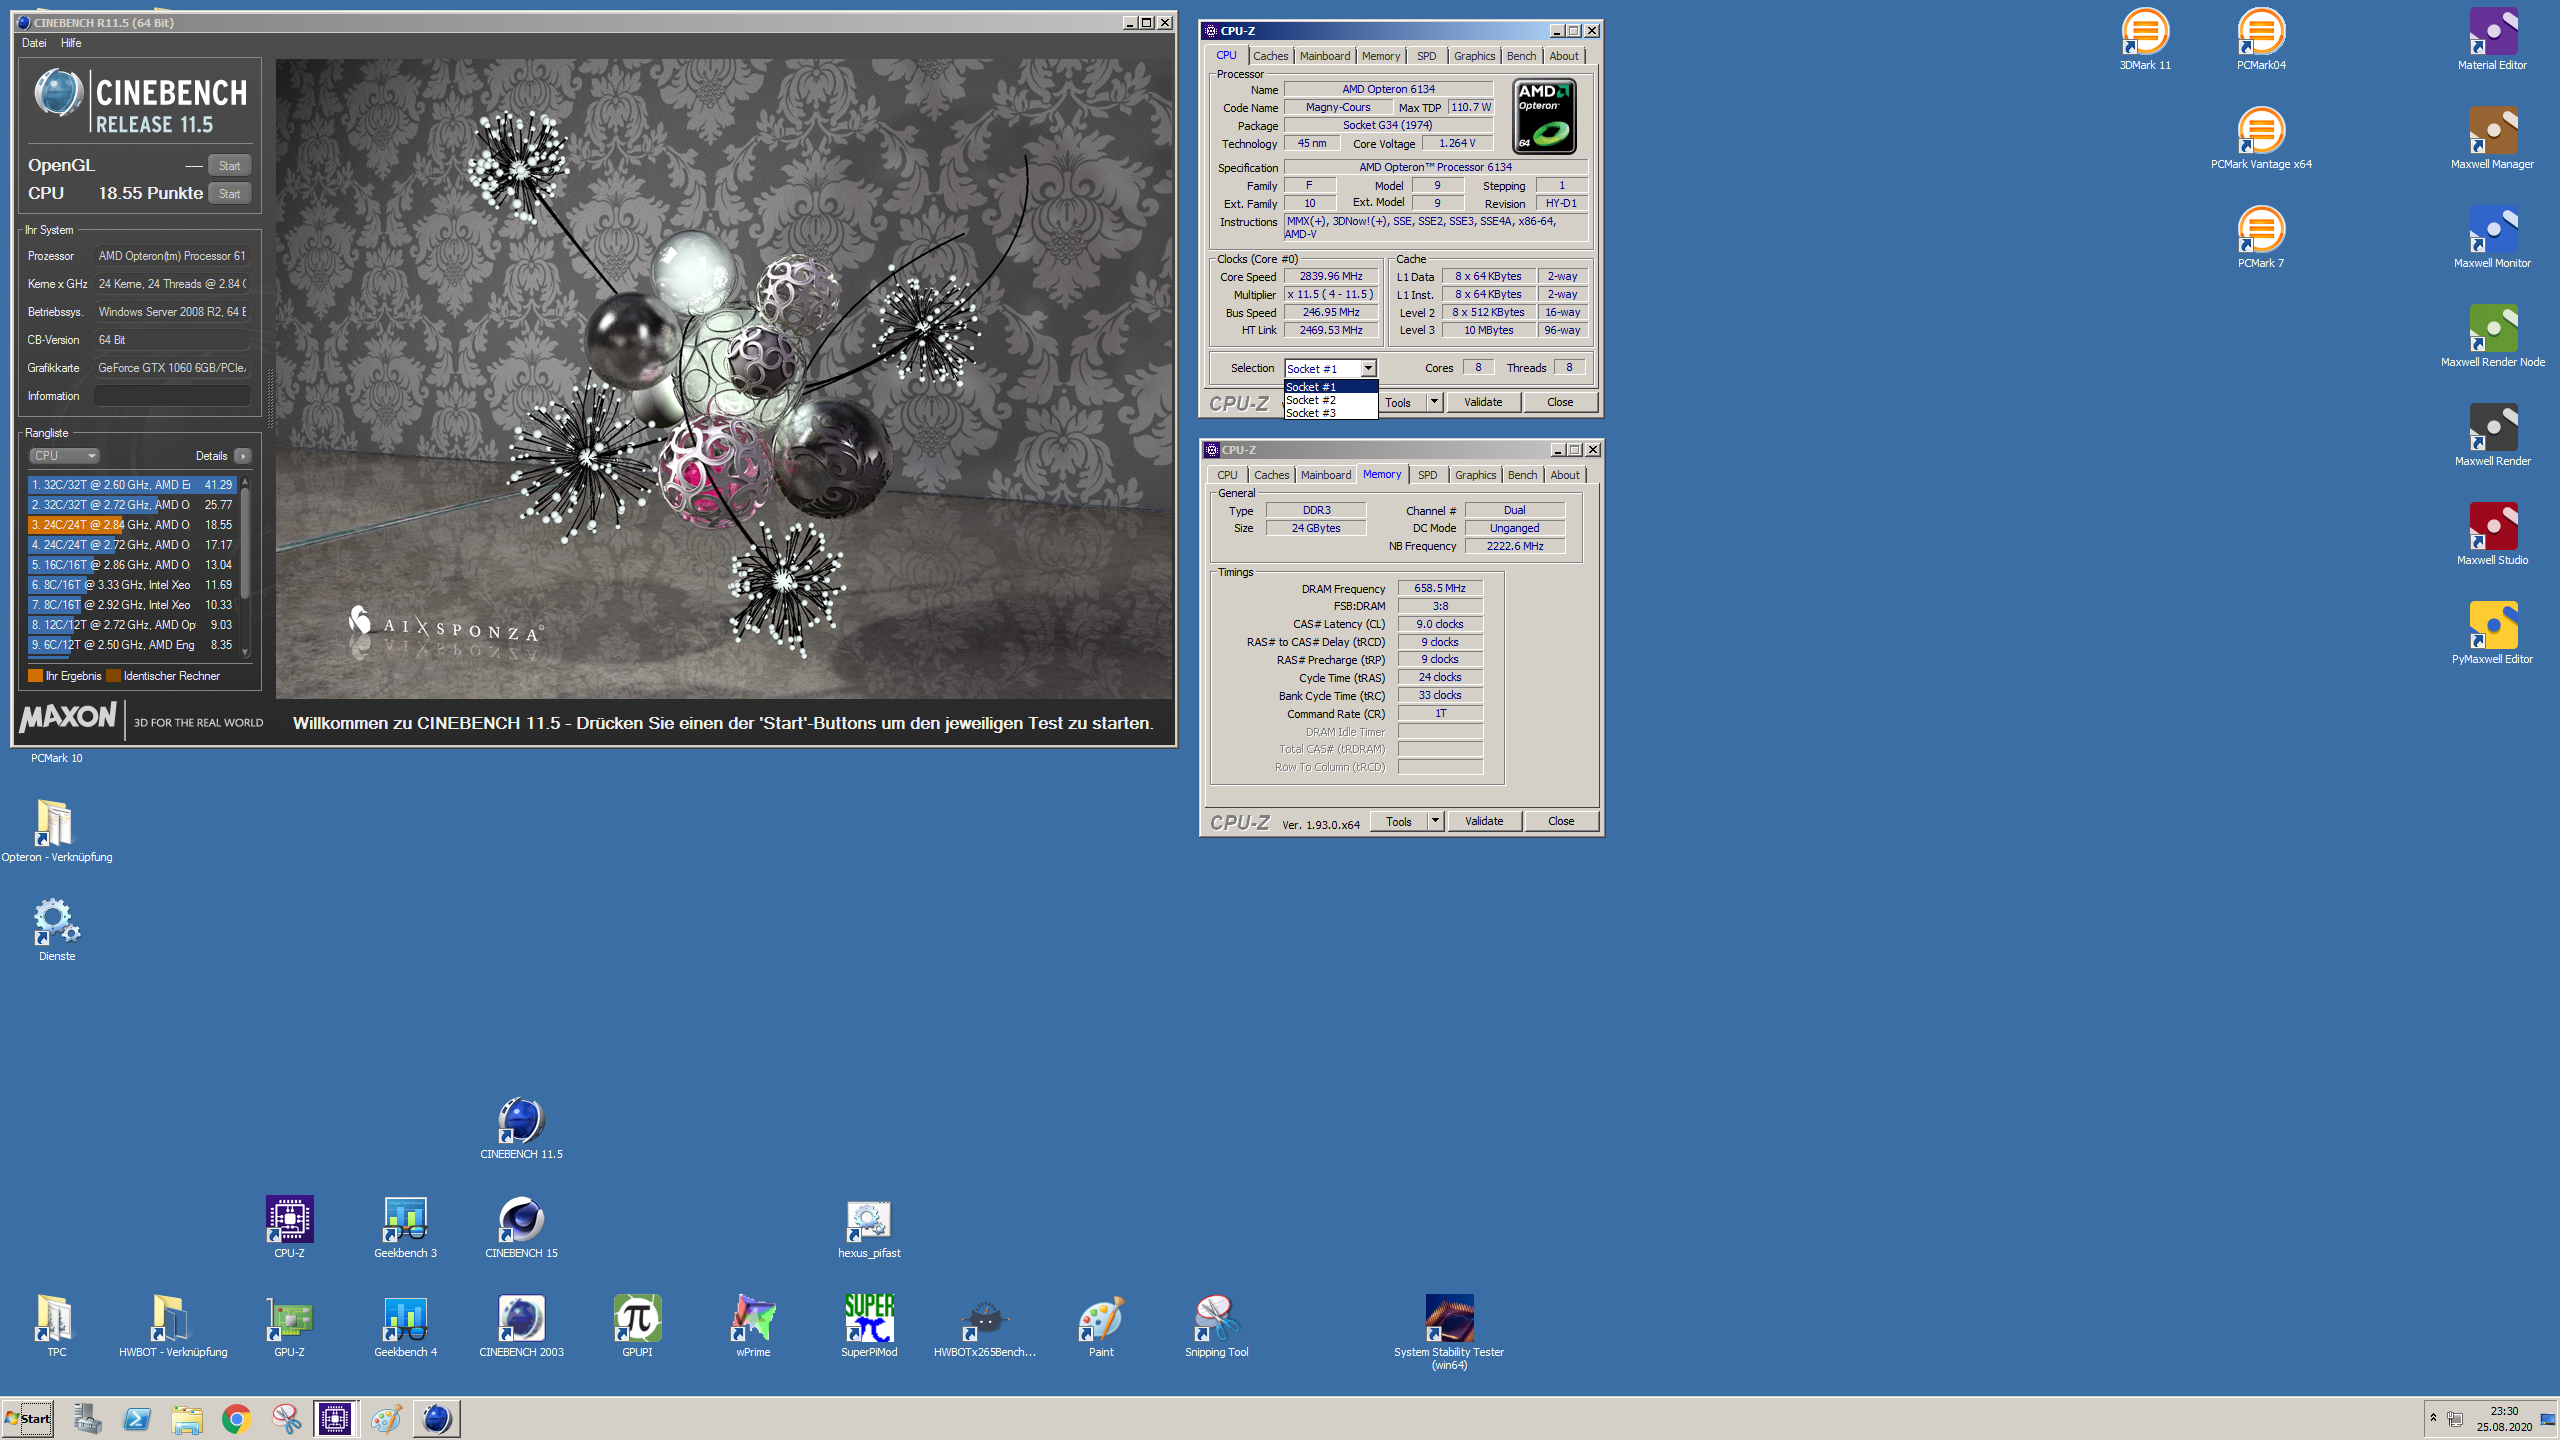Screen dimensions: 2560x1440
Task: Open the PCMark 7 desktop icon
Action: [x=2261, y=238]
